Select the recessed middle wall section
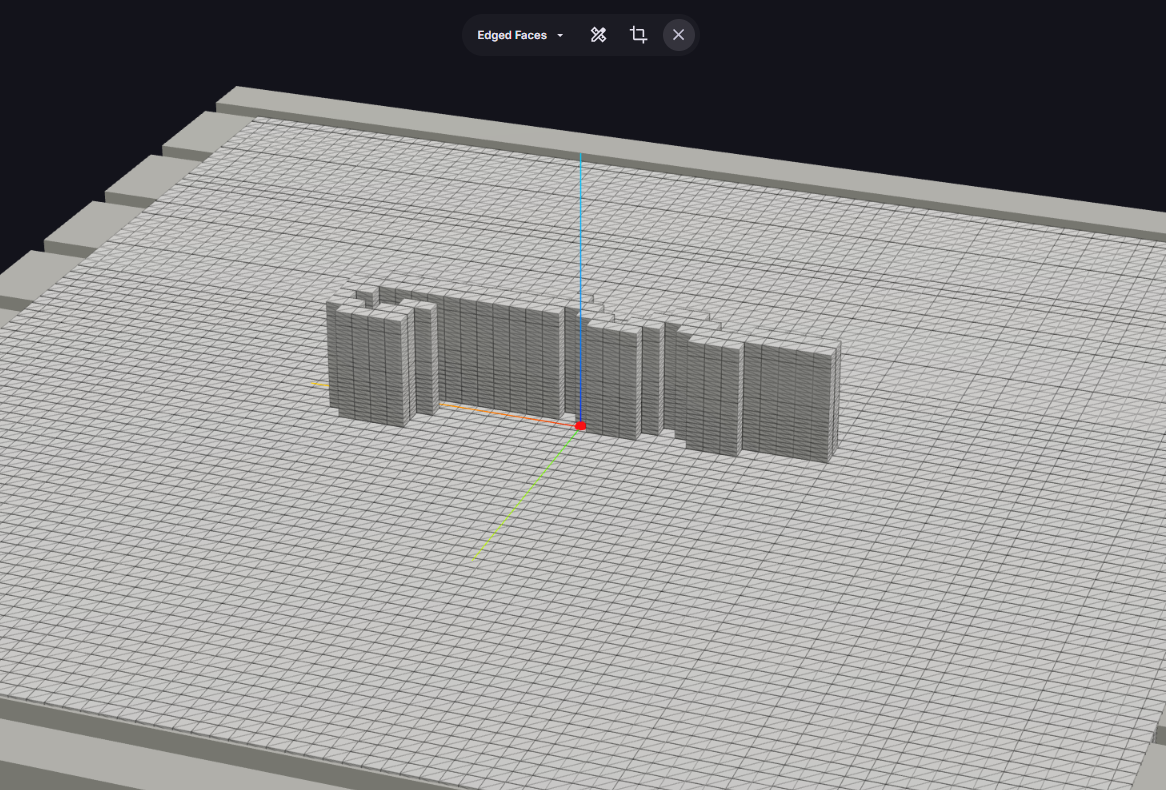This screenshot has width=1166, height=790. click(500, 355)
